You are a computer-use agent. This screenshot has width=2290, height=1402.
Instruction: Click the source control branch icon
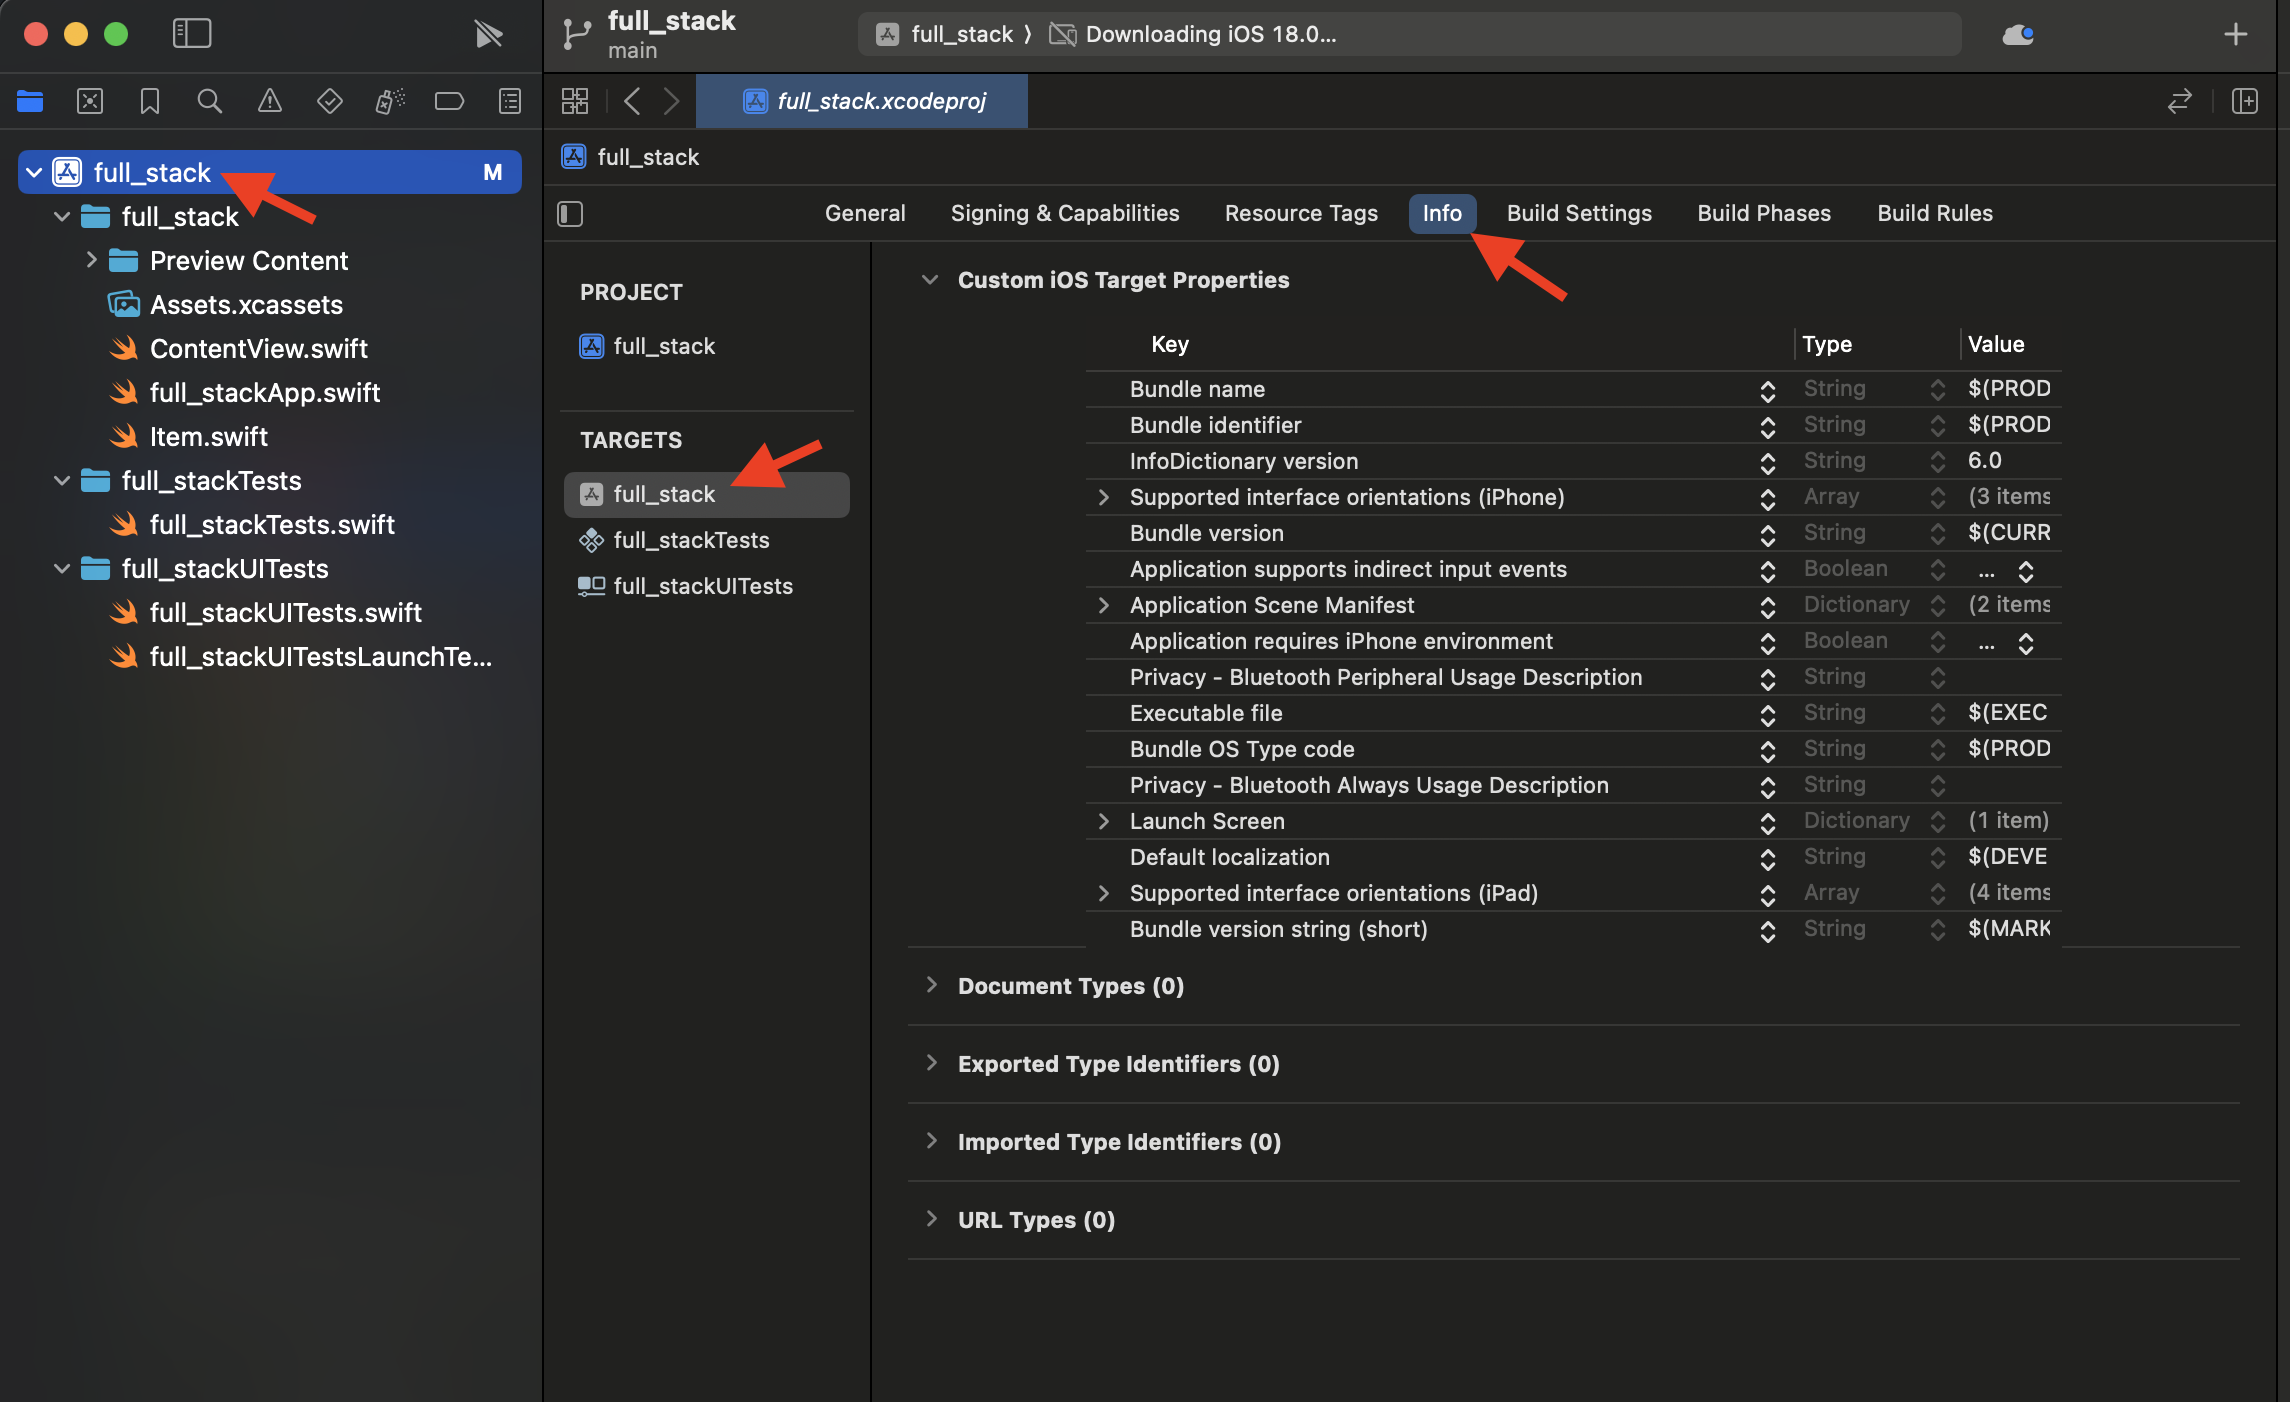pyautogui.click(x=576, y=34)
